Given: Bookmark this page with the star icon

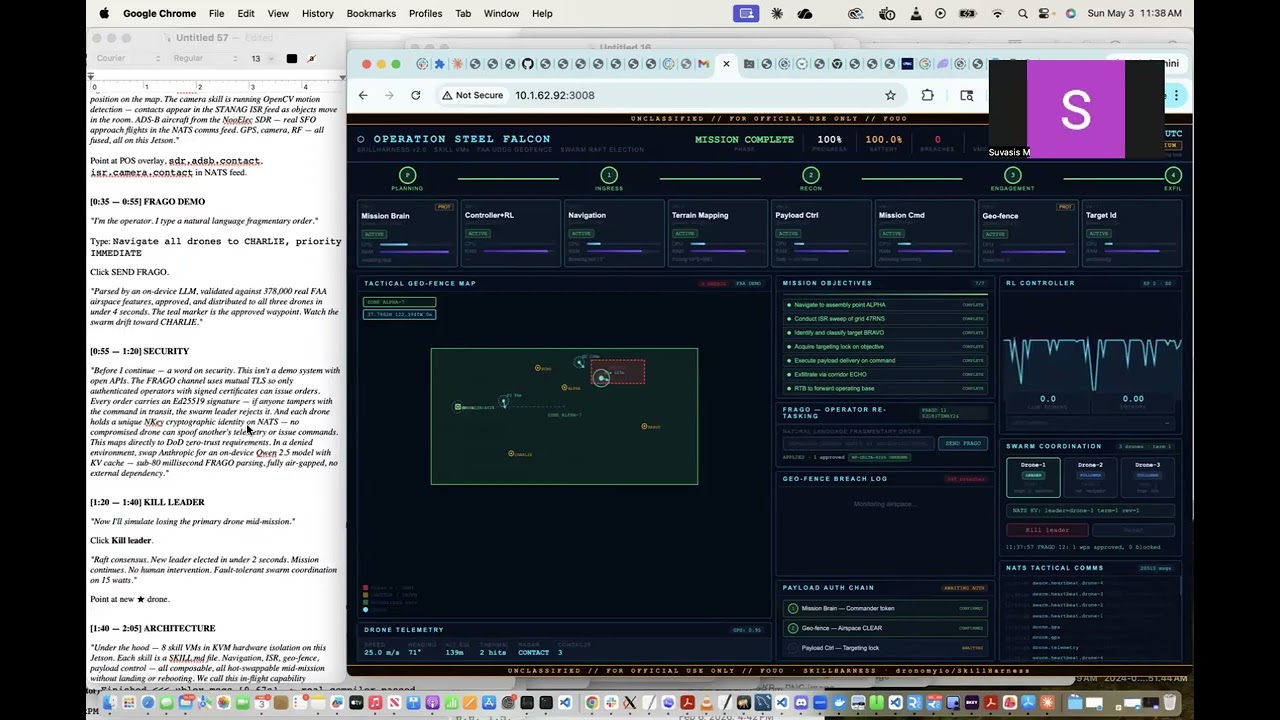Looking at the screenshot, I should coord(890,95).
